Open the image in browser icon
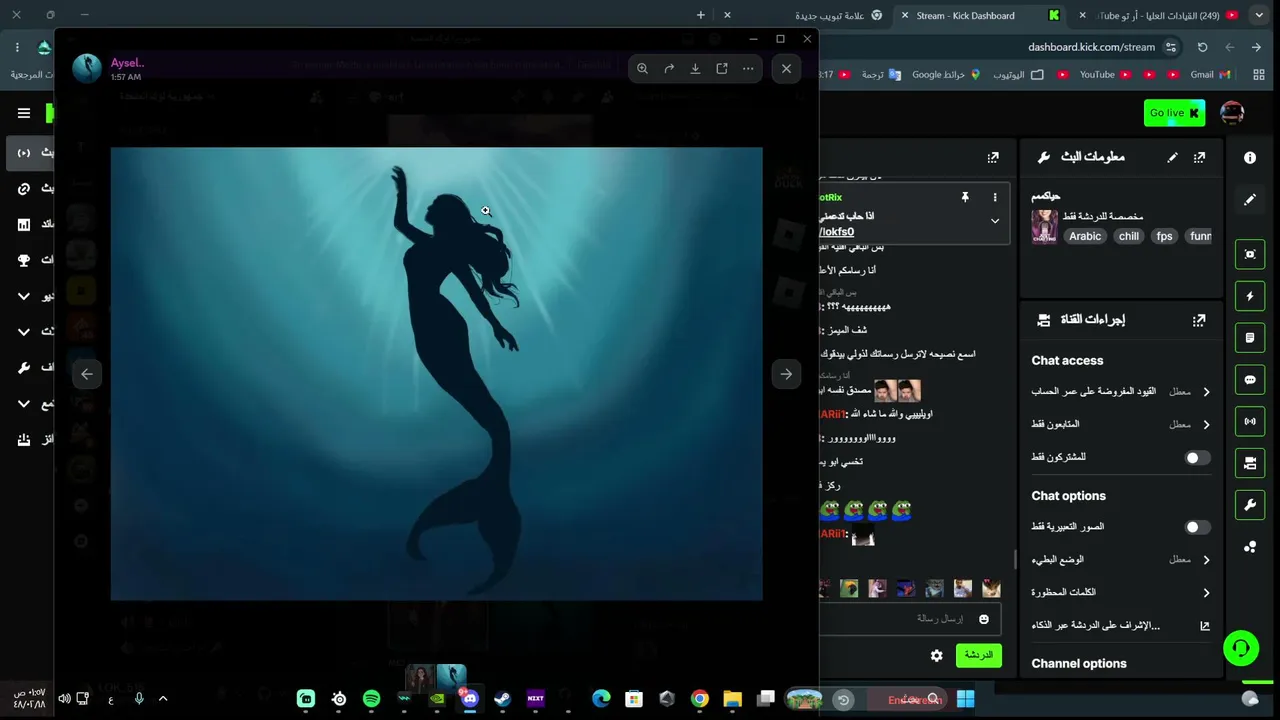 (x=721, y=69)
